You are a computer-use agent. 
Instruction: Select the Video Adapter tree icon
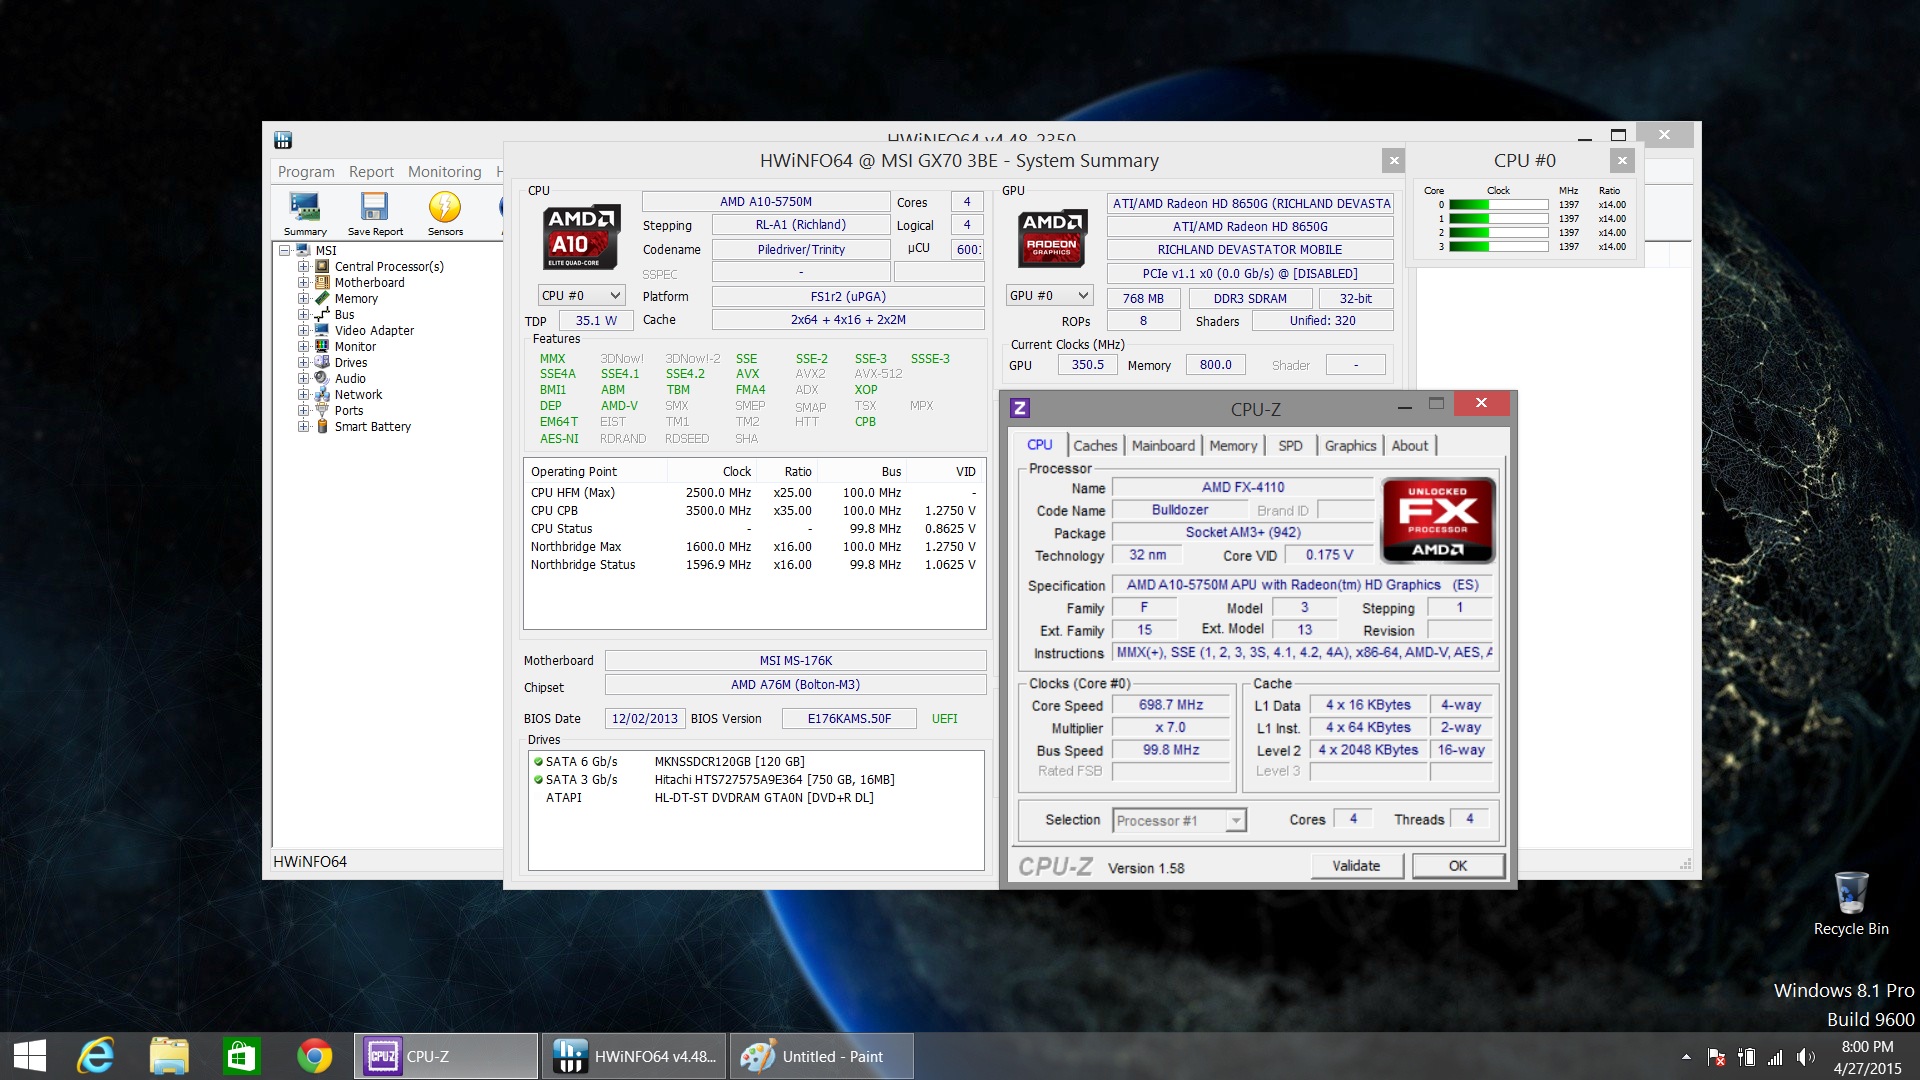click(322, 330)
